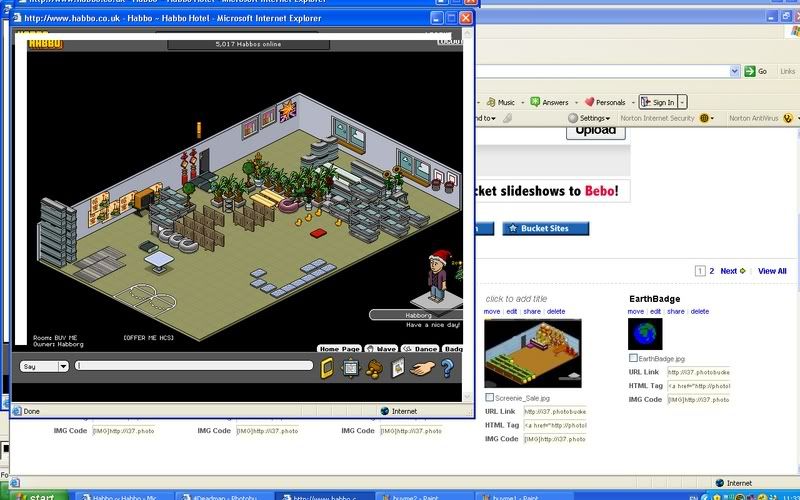This screenshot has width=800, height=500.
Task: Click the hand inventory icon
Action: point(422,368)
